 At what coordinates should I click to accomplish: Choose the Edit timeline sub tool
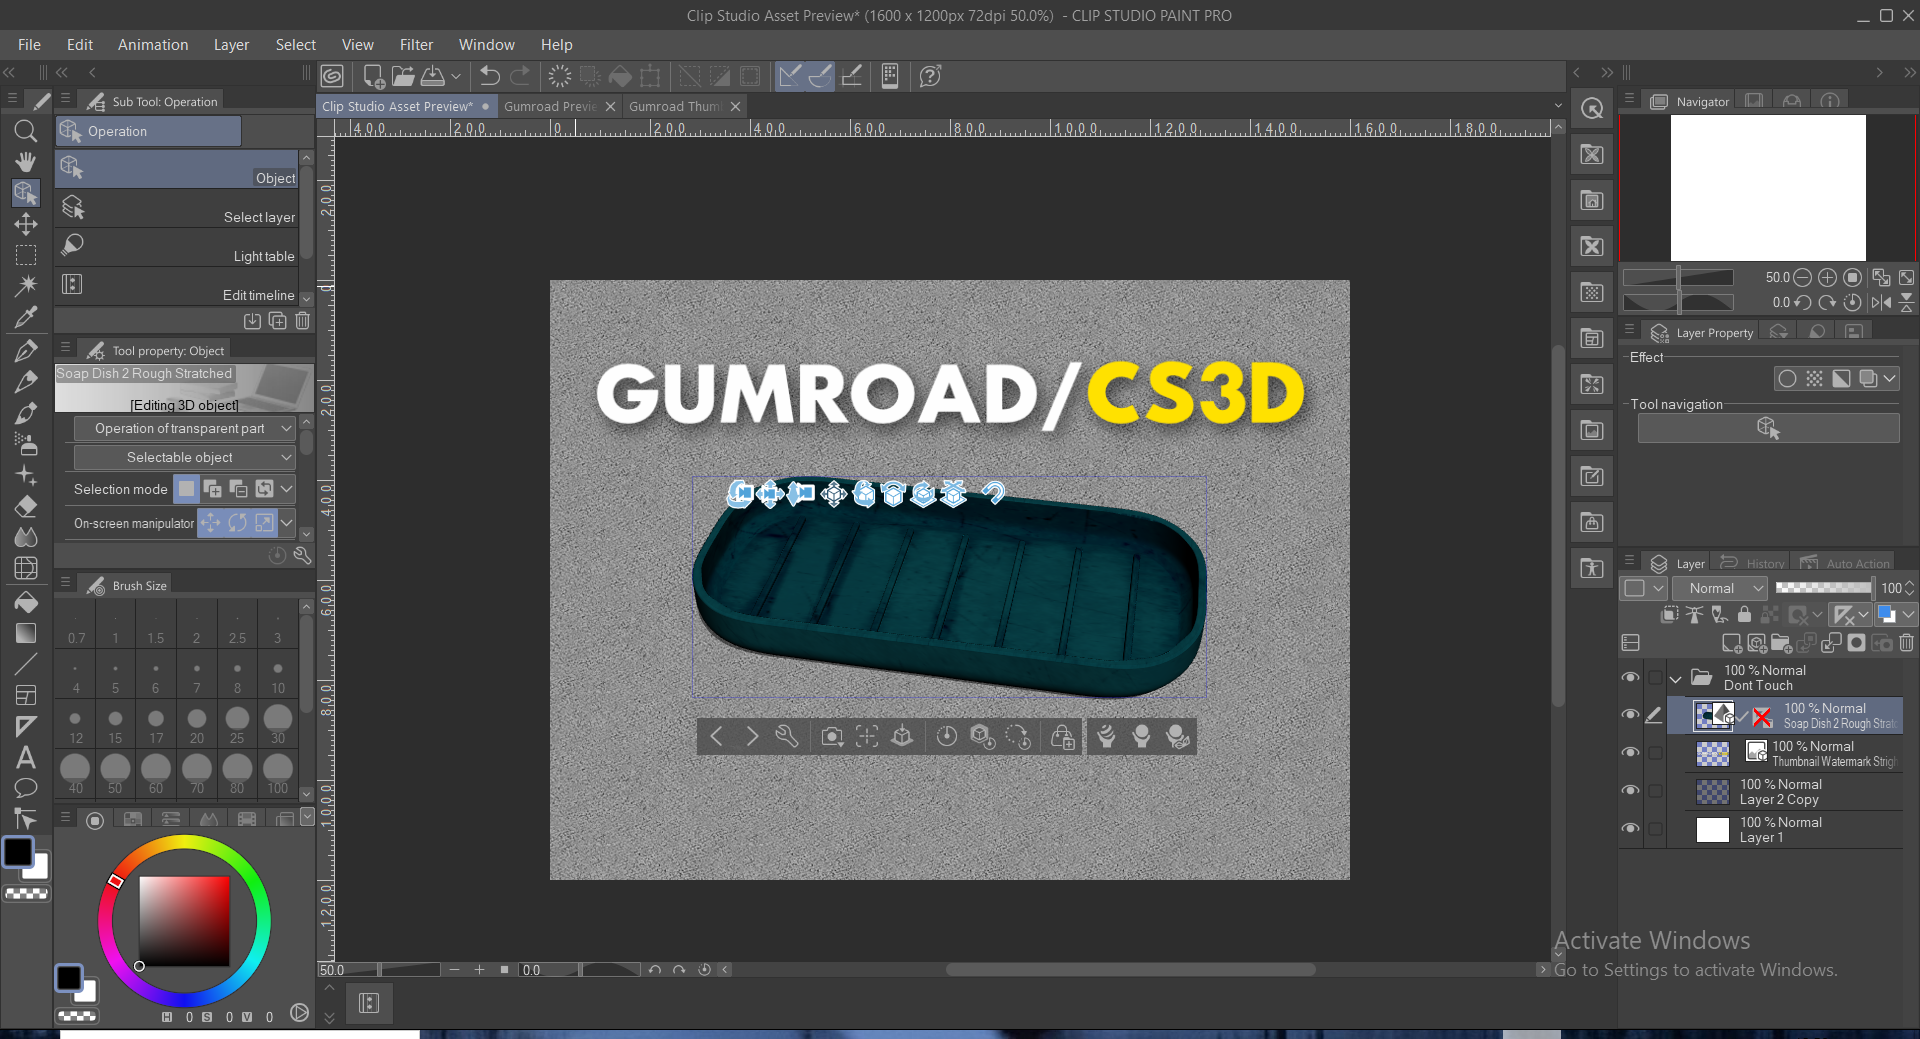pyautogui.click(x=177, y=286)
